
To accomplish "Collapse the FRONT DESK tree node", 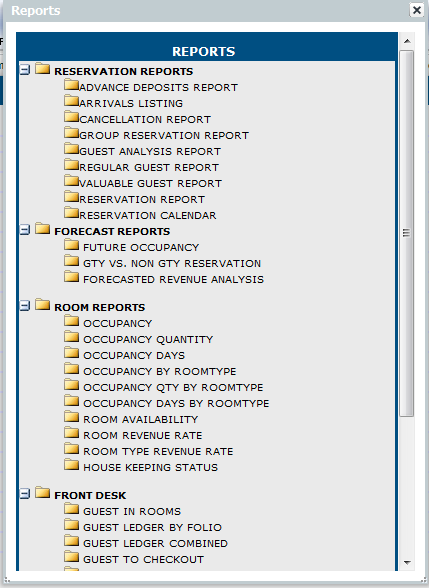I will (x=25, y=494).
